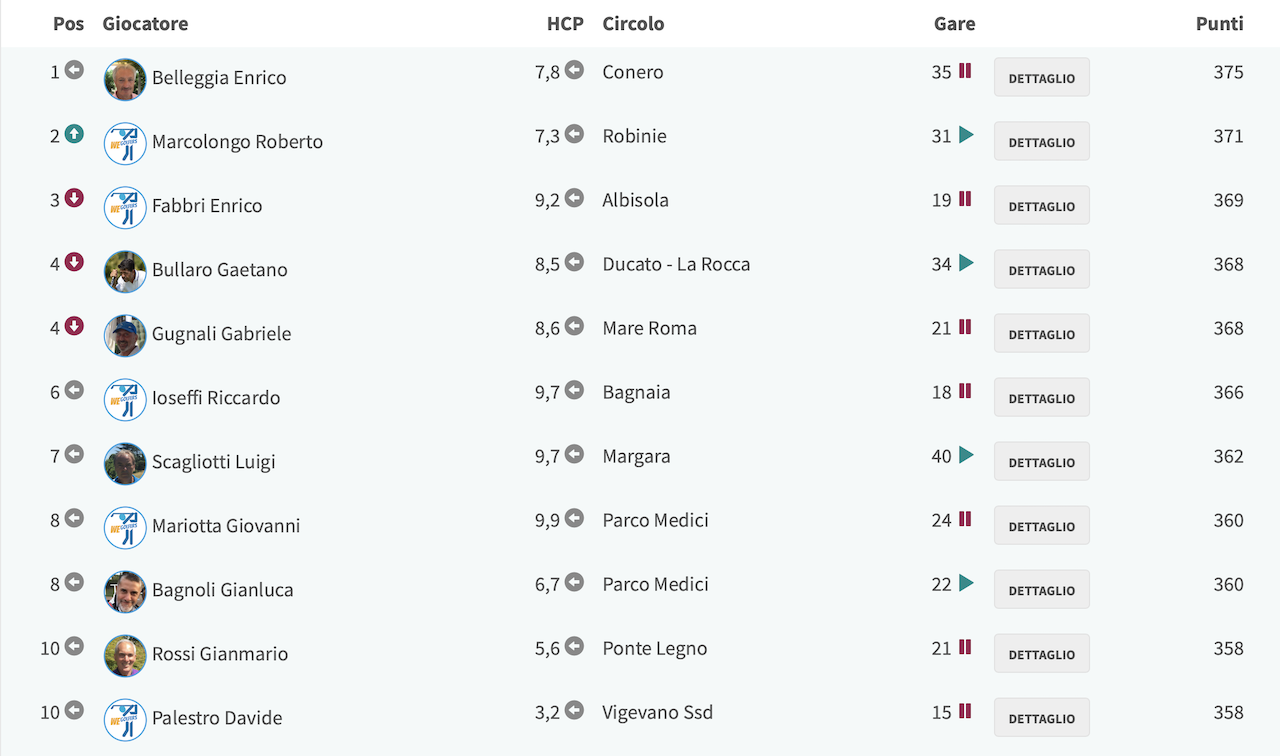Click the red down-arrow next to Gugnali Gabriele's position

tap(74, 326)
